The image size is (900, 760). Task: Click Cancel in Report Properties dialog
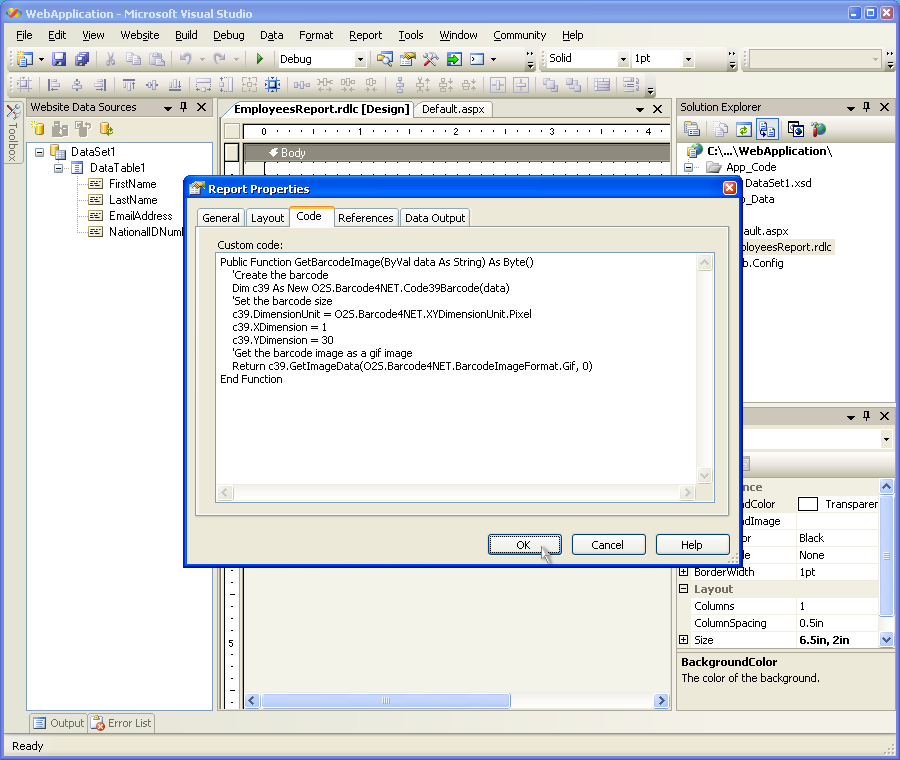click(x=607, y=545)
